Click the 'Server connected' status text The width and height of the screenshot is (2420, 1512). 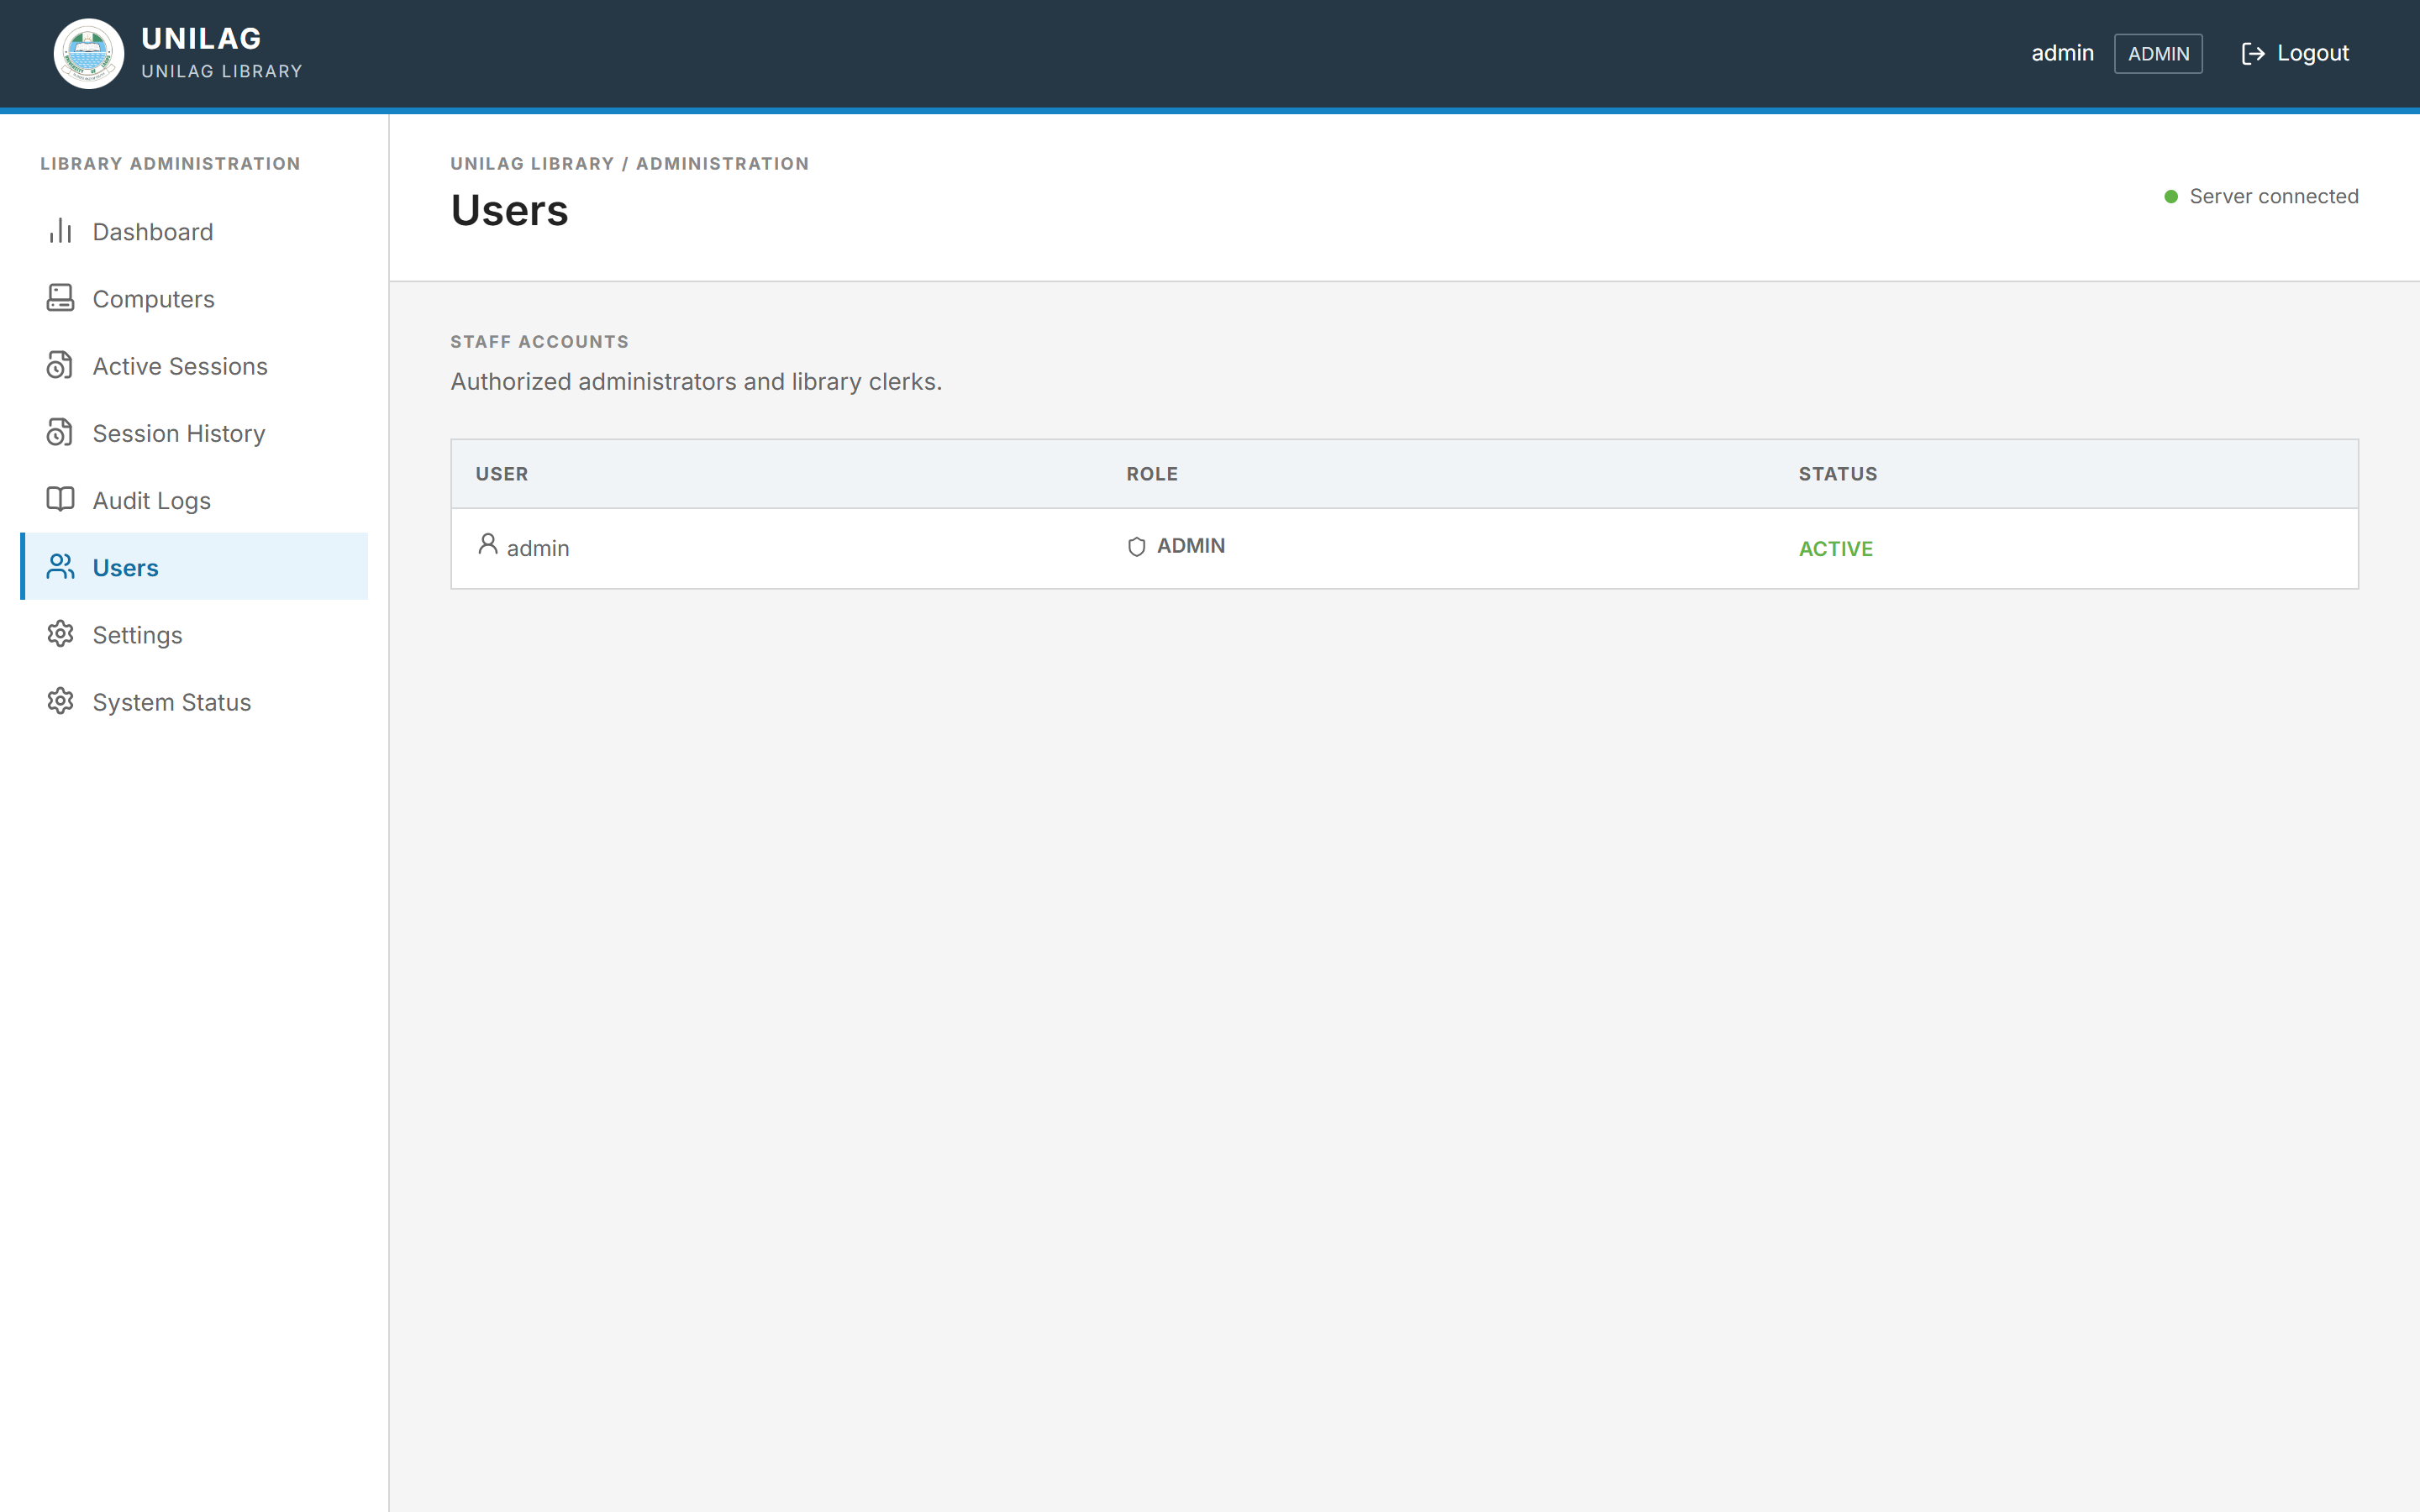pyautogui.click(x=2273, y=197)
